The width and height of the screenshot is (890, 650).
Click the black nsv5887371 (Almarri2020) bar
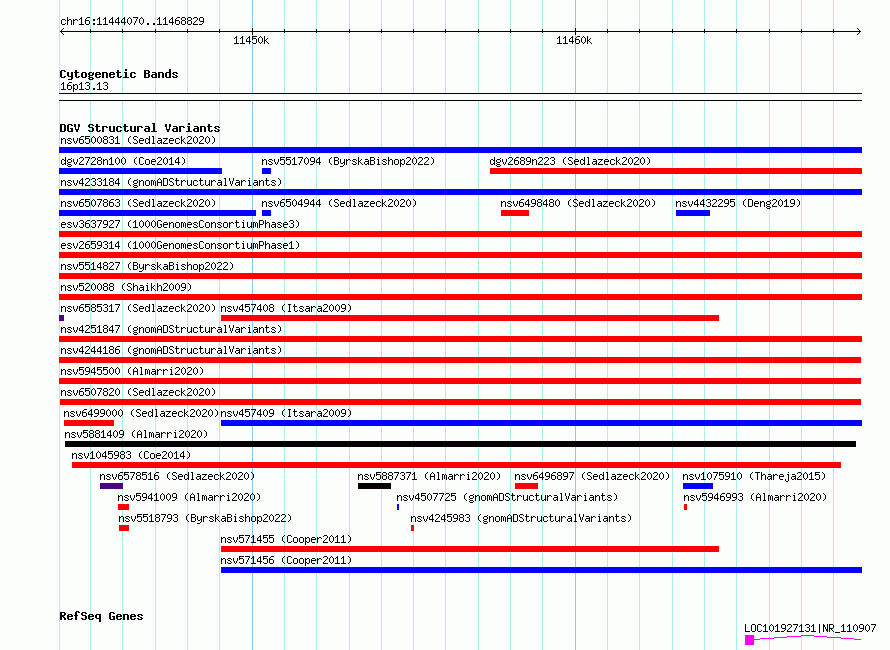click(374, 486)
